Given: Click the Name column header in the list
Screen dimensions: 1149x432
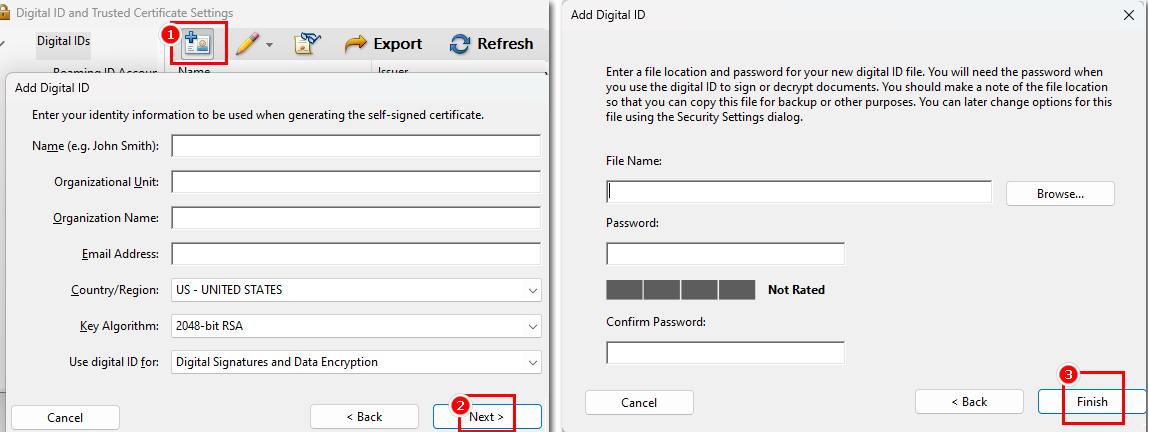Looking at the screenshot, I should pyautogui.click(x=193, y=72).
